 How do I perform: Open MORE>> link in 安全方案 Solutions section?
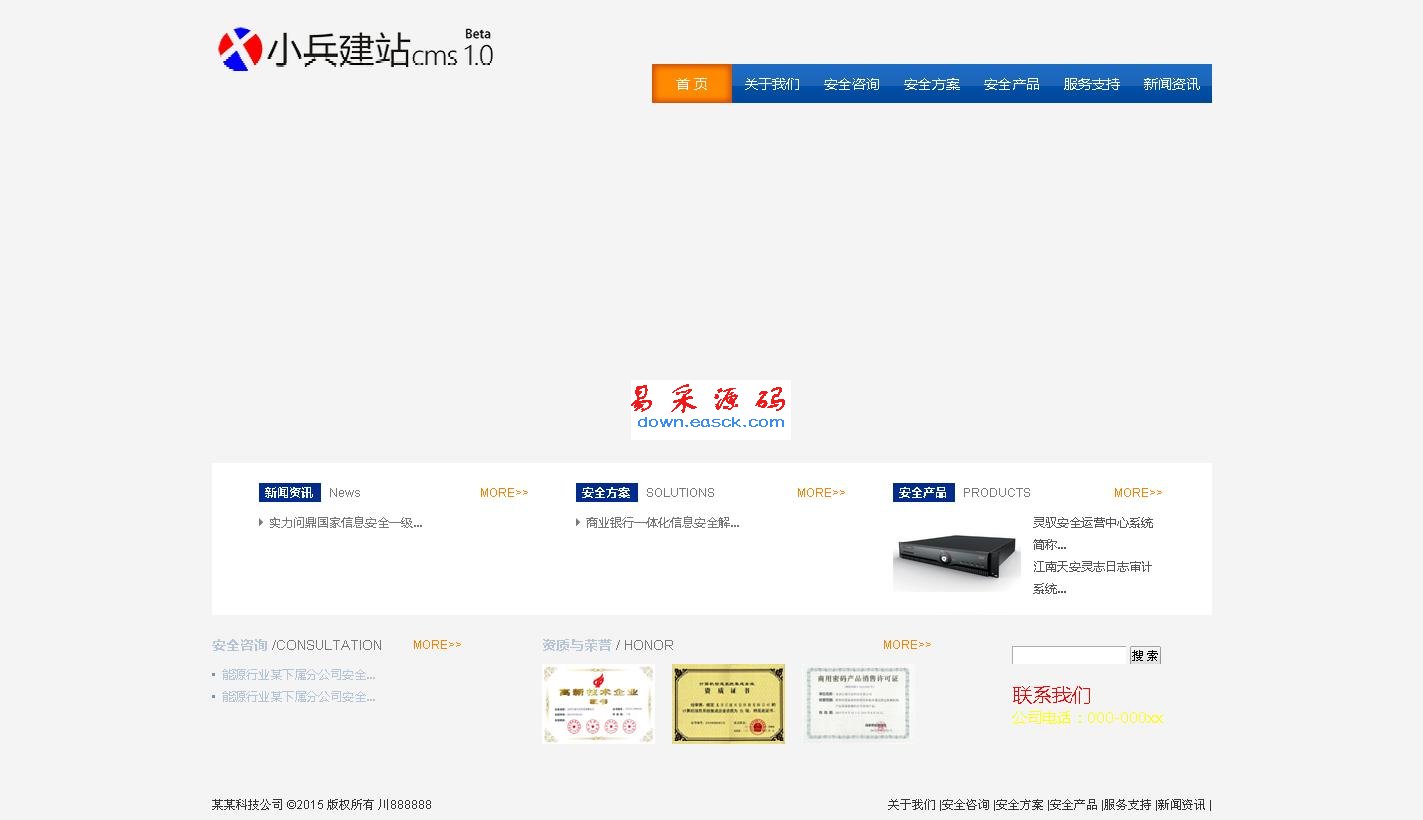coord(820,493)
